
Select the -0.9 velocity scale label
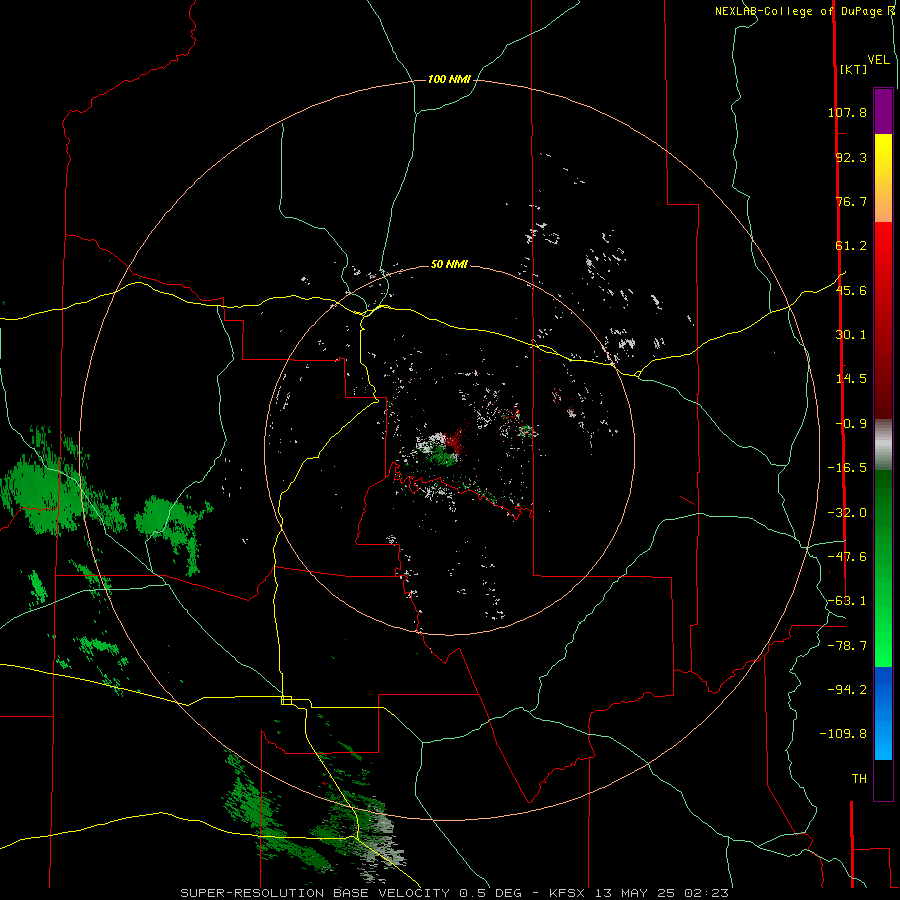pyautogui.click(x=851, y=424)
